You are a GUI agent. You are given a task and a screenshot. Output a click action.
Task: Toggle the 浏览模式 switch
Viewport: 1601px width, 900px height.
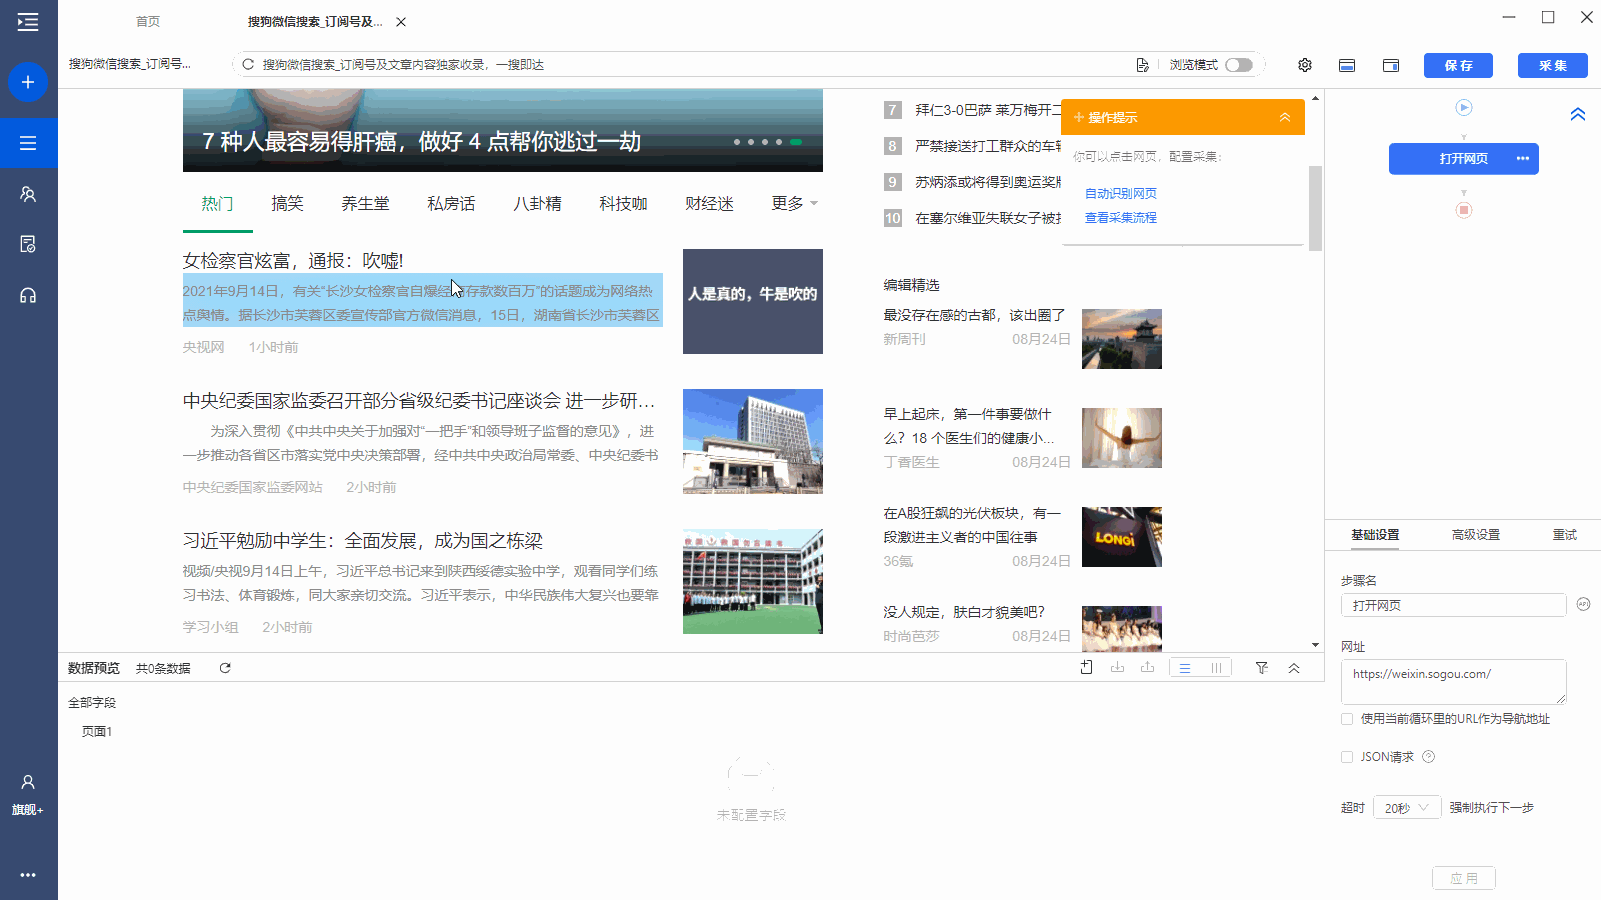1239,65
